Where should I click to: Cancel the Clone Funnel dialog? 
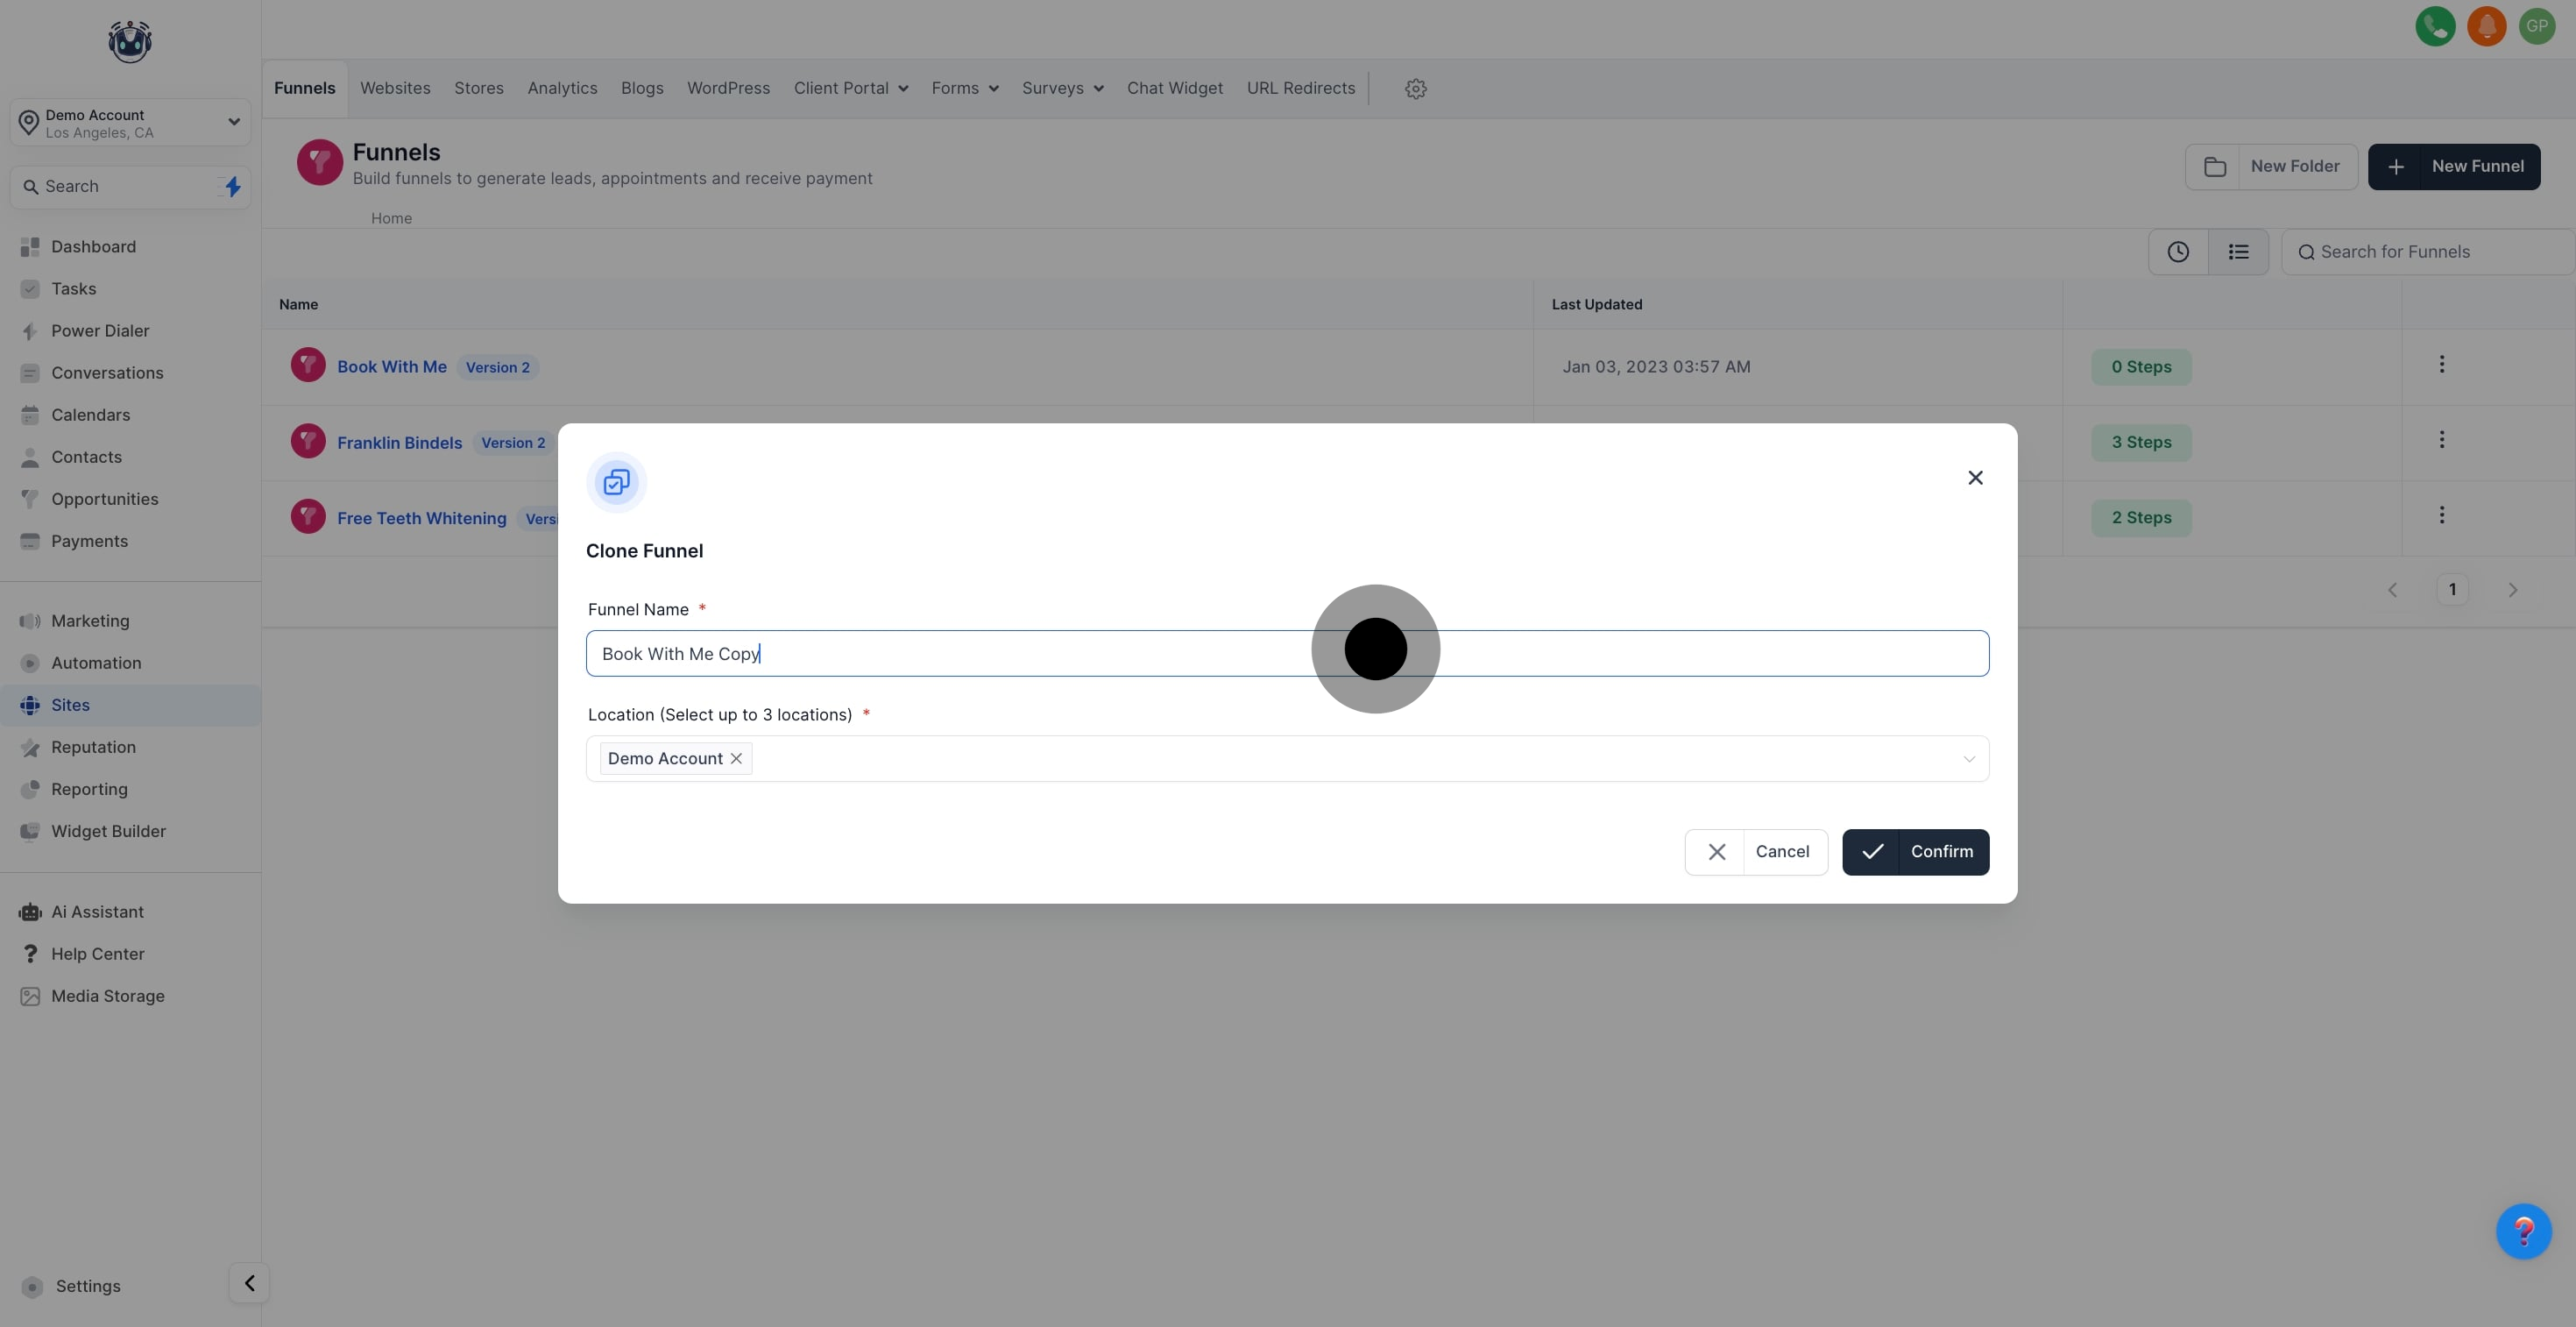[x=1756, y=852]
